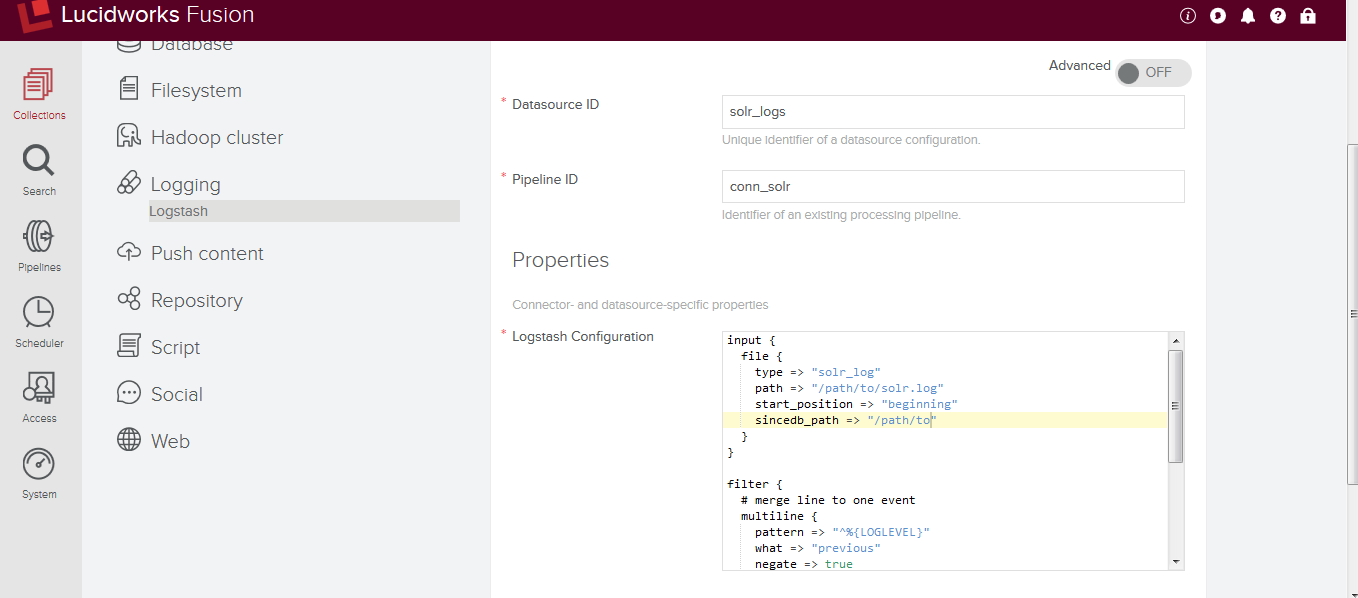The width and height of the screenshot is (1358, 598).
Task: Open Collections in left sidebar
Action: [x=39, y=95]
